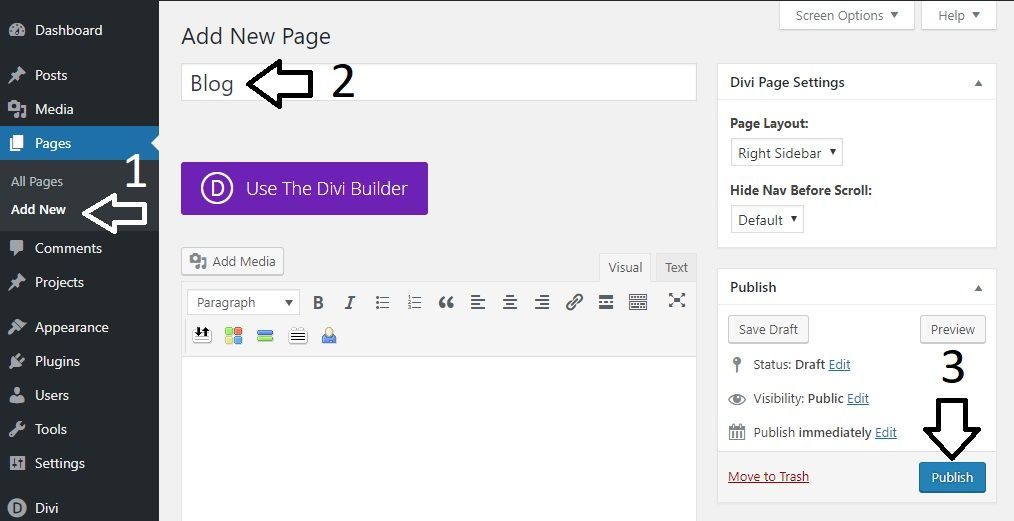Click the blue Publish button
The height and width of the screenshot is (521, 1014).
(952, 477)
